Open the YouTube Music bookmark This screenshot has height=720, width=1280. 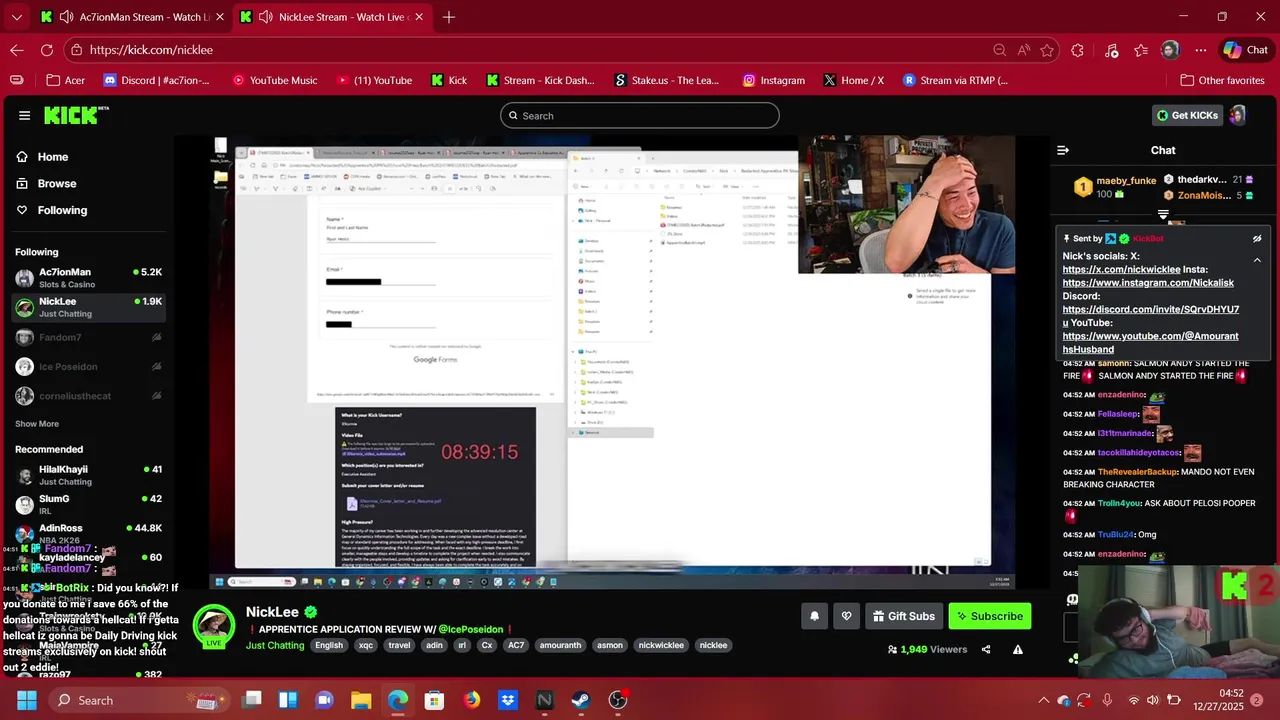pyautogui.click(x=274, y=80)
